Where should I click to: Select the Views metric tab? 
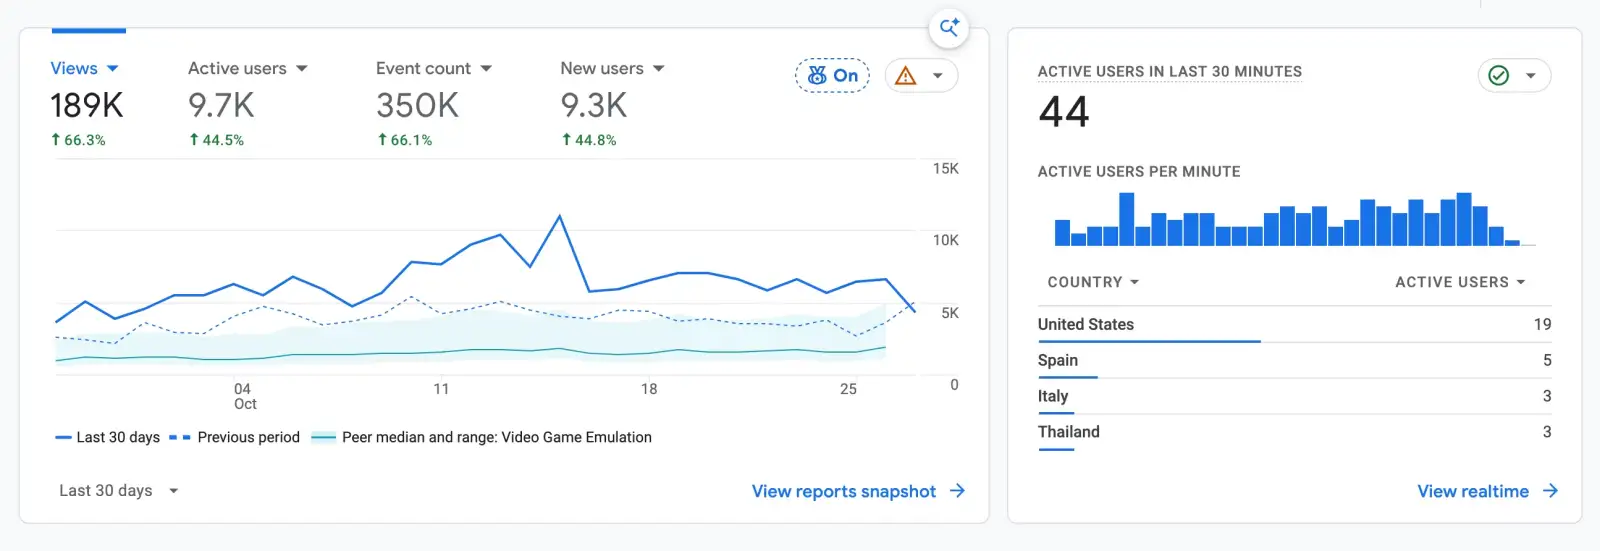pyautogui.click(x=88, y=103)
